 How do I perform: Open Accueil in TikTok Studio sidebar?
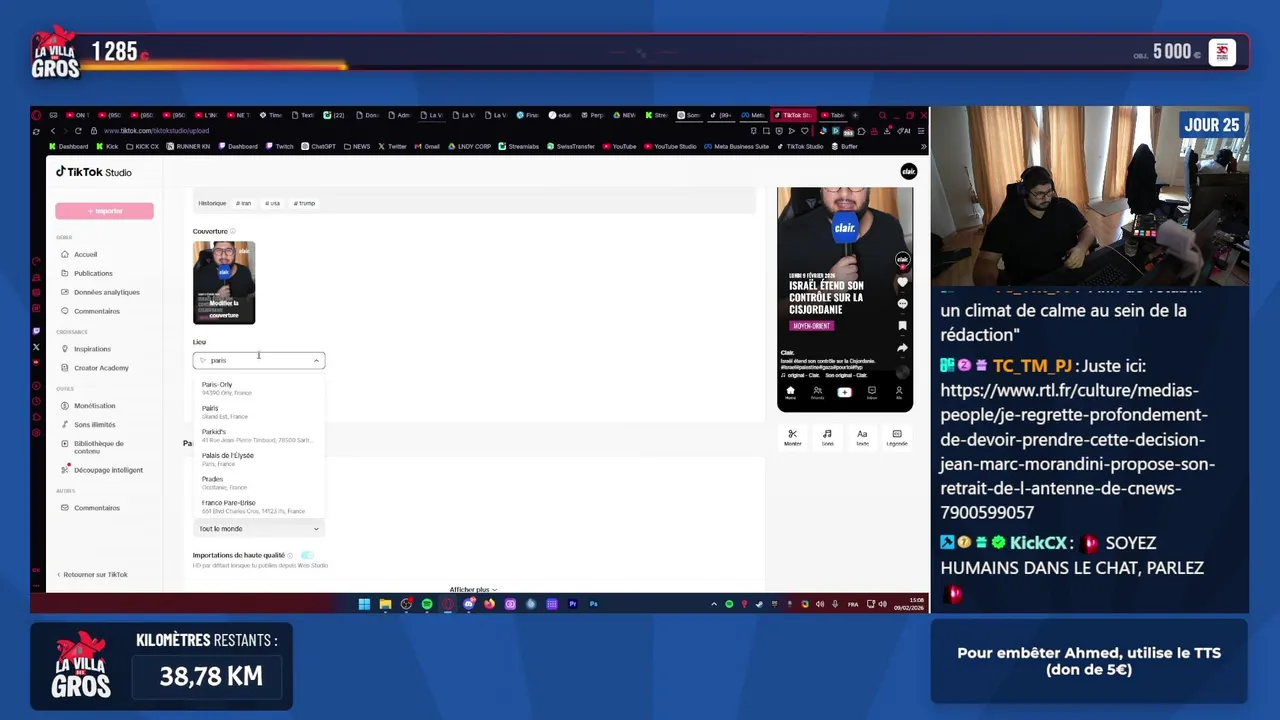coord(85,254)
